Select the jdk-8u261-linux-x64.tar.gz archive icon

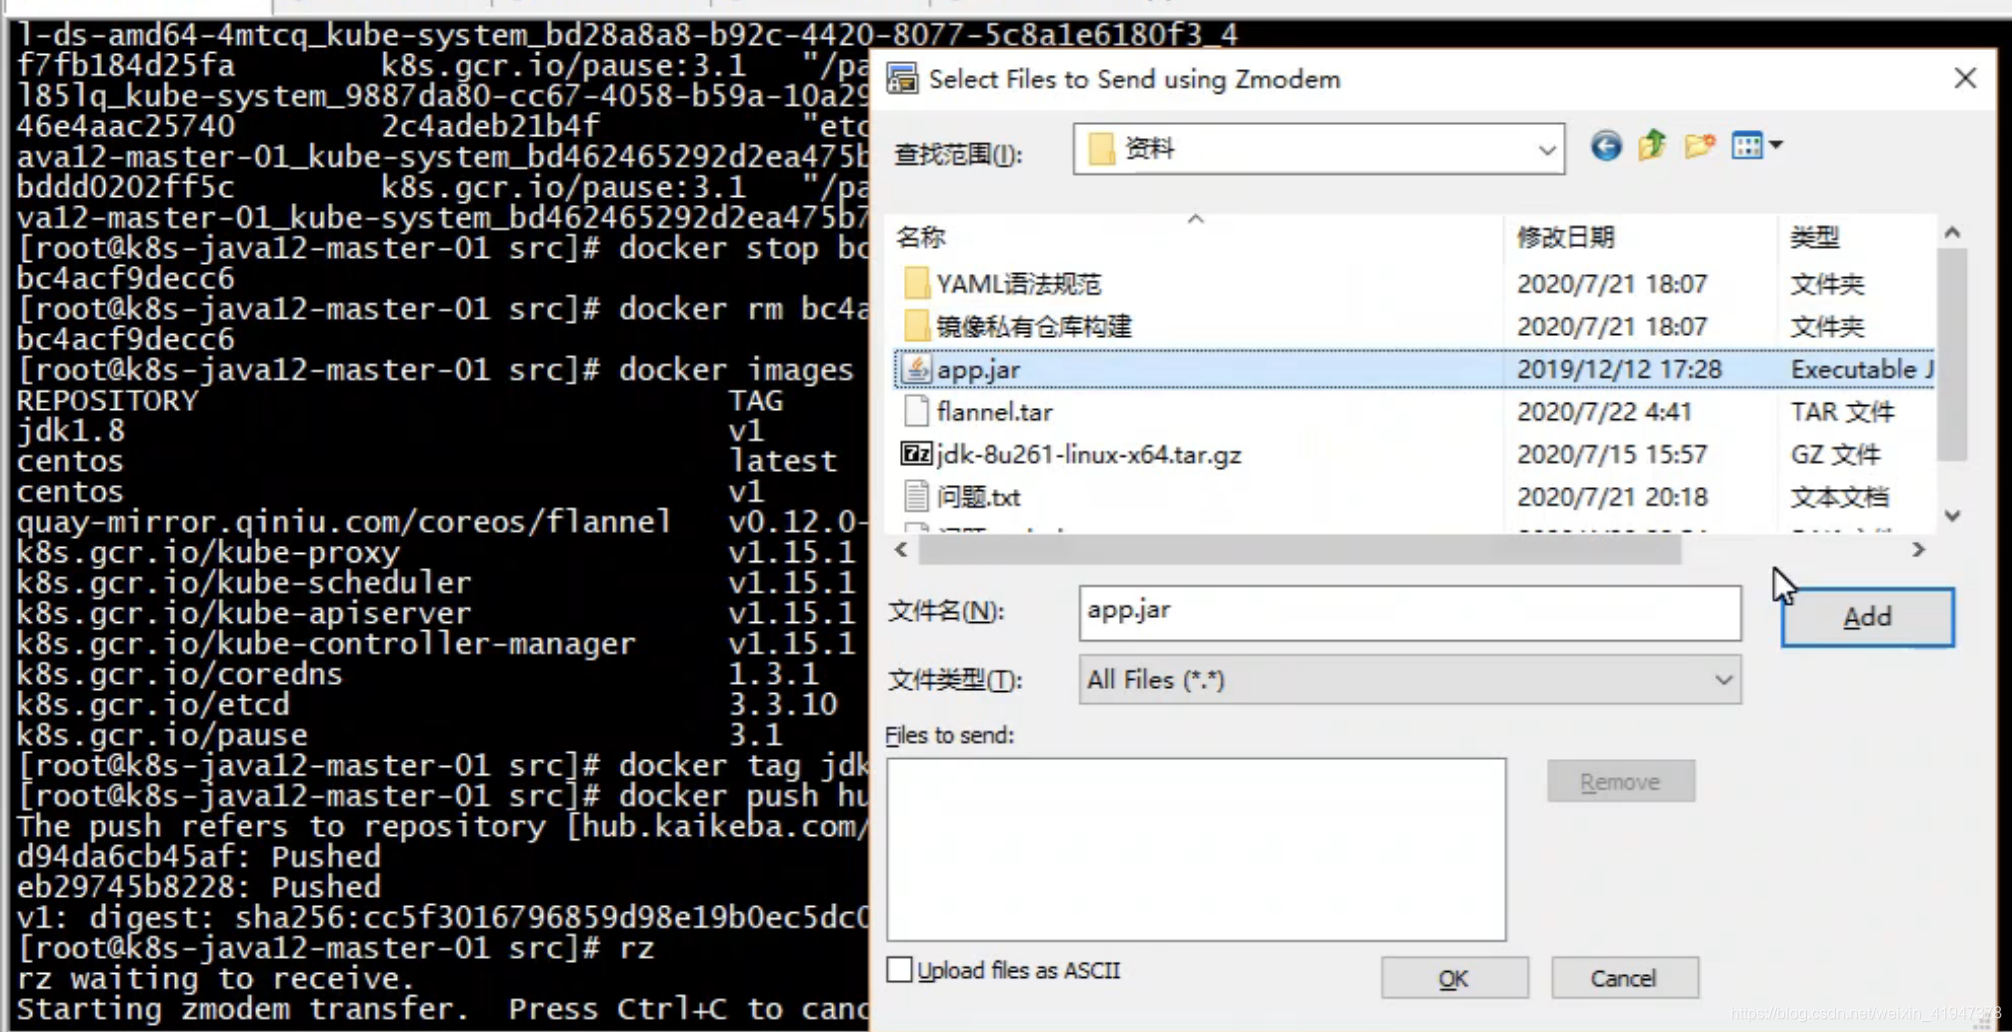916,454
